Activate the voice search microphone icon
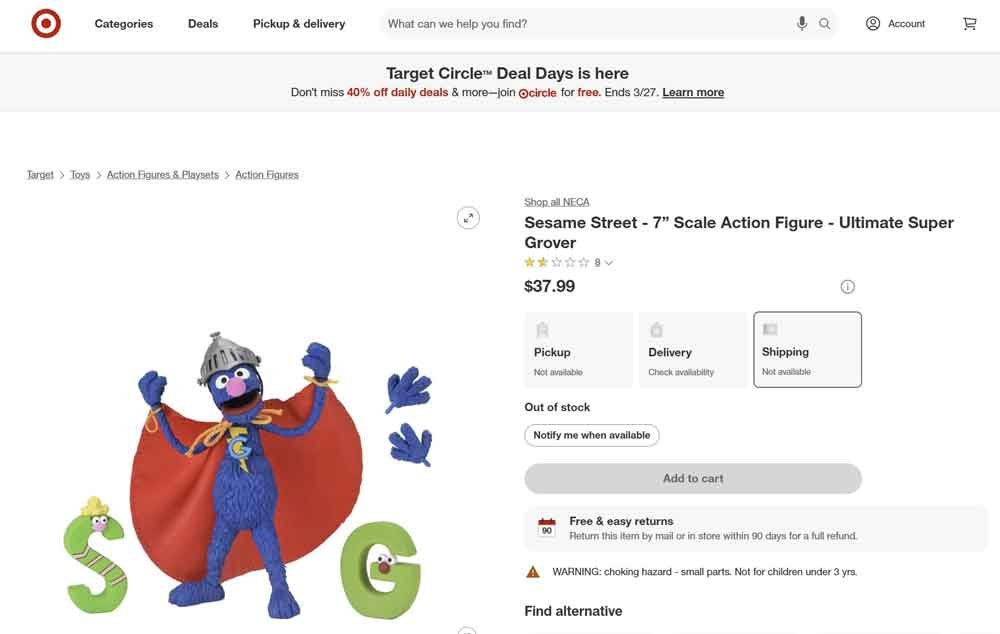1000x634 pixels. pyautogui.click(x=801, y=23)
